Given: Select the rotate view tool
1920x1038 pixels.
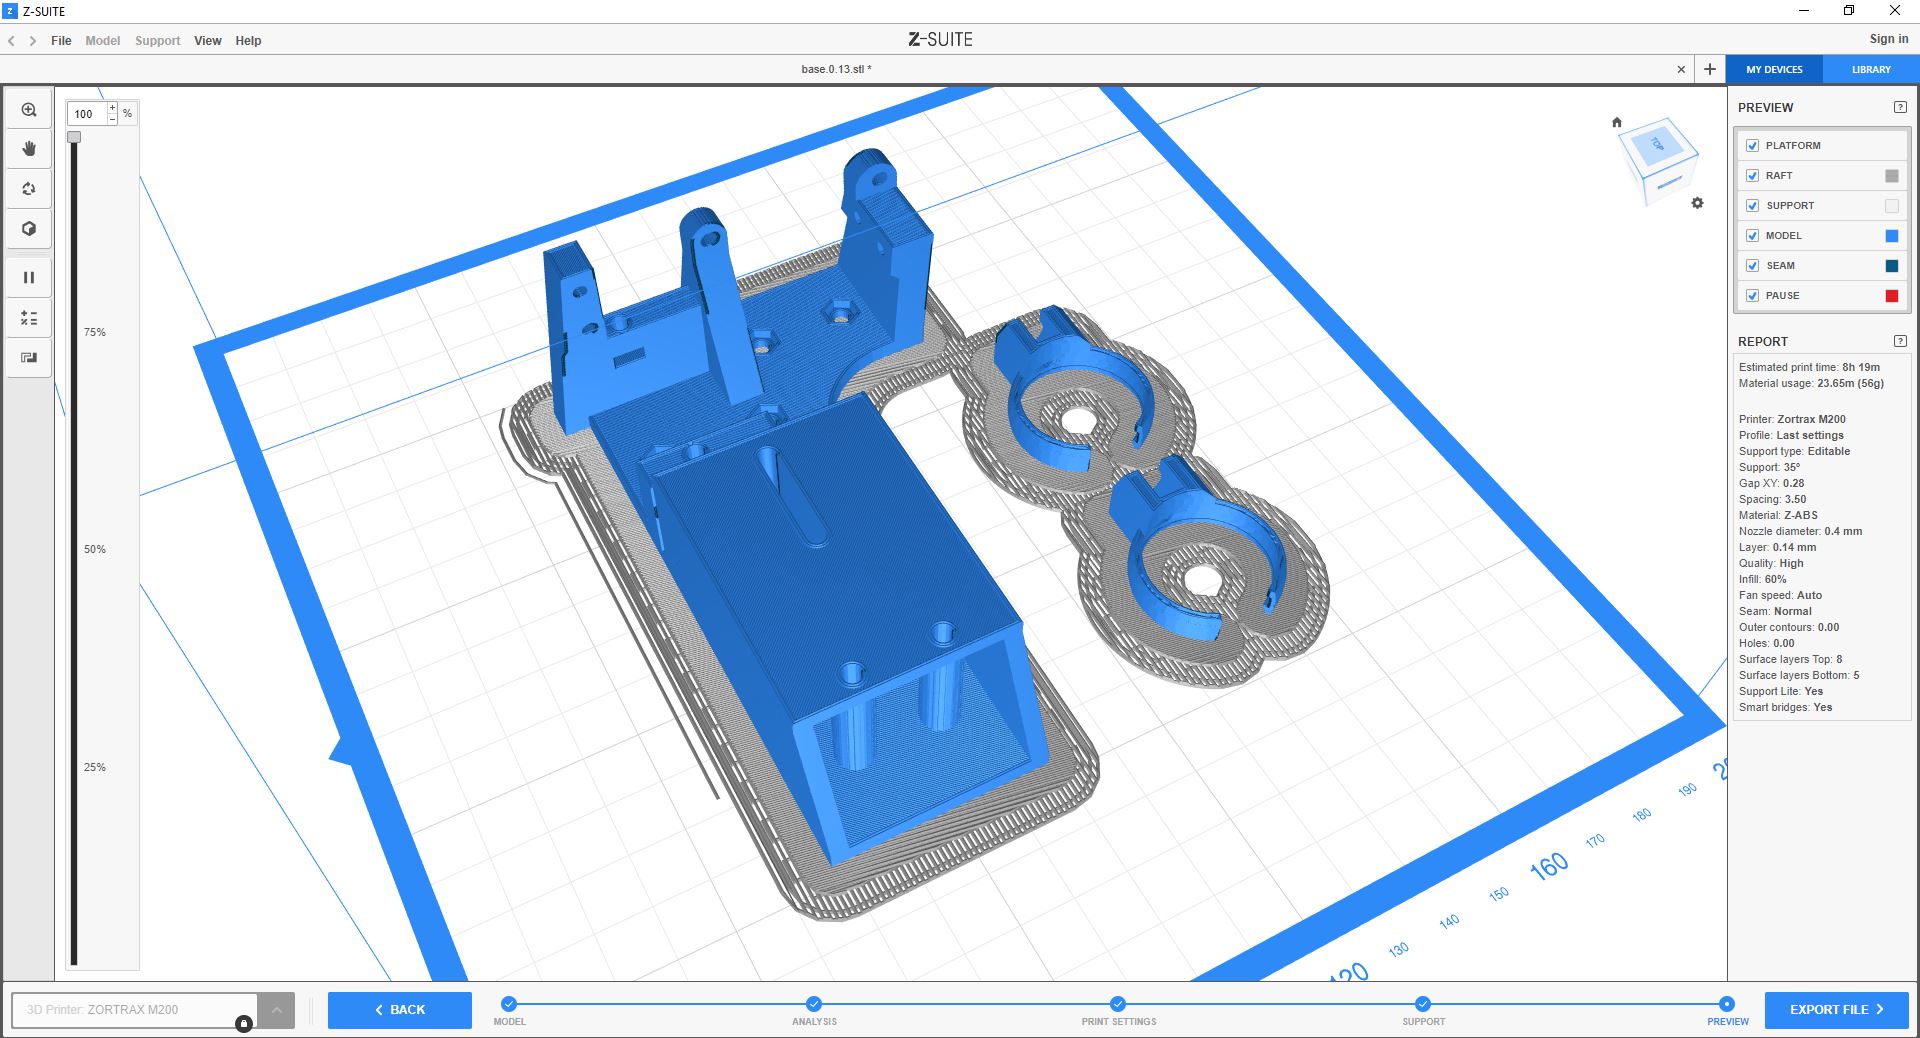Looking at the screenshot, I should click(x=29, y=189).
